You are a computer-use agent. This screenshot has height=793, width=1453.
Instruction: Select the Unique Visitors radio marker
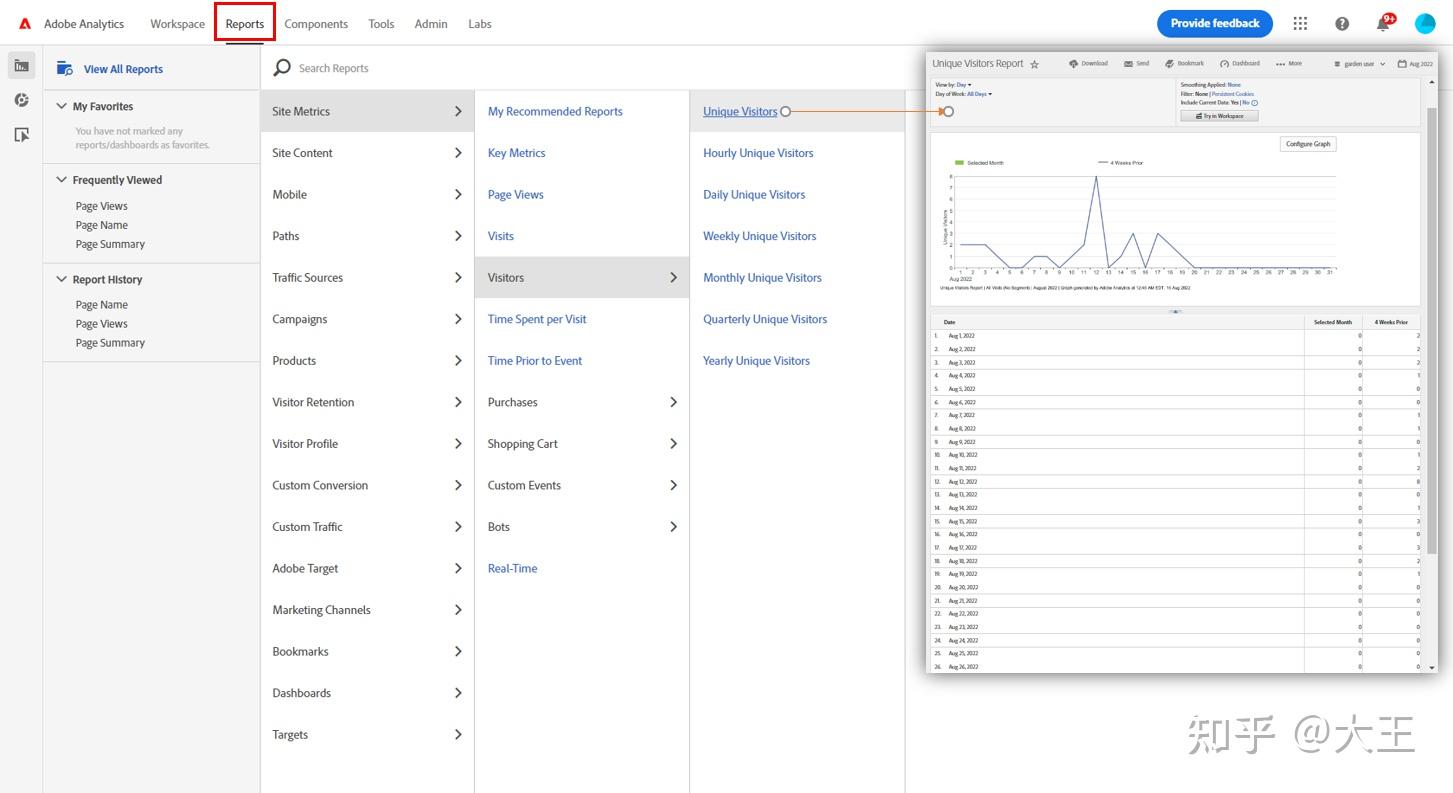(x=786, y=111)
